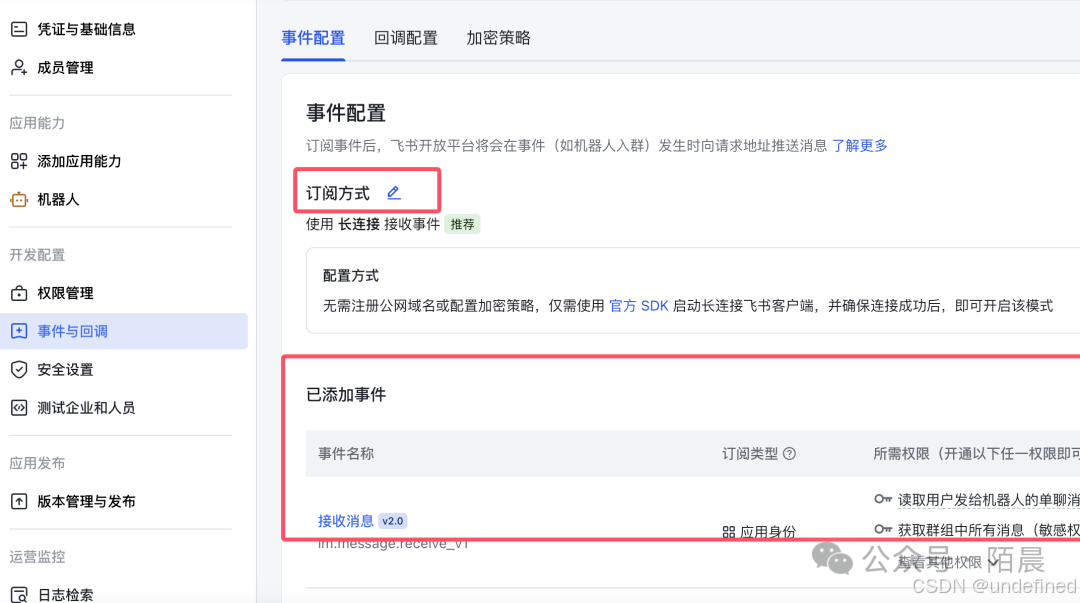Click the 成员管理 person-add icon
Screen dimensions: 1080x603
click(18, 67)
